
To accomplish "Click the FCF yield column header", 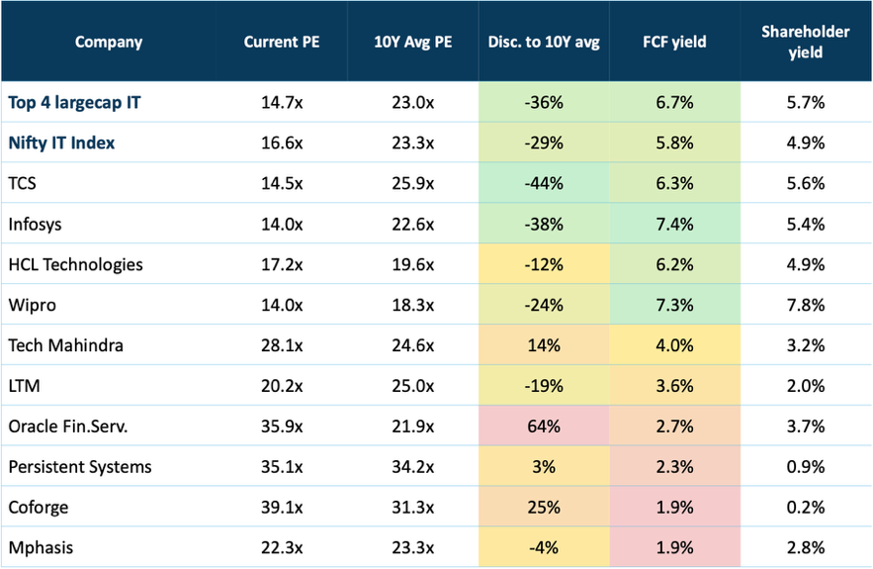I will [x=674, y=42].
